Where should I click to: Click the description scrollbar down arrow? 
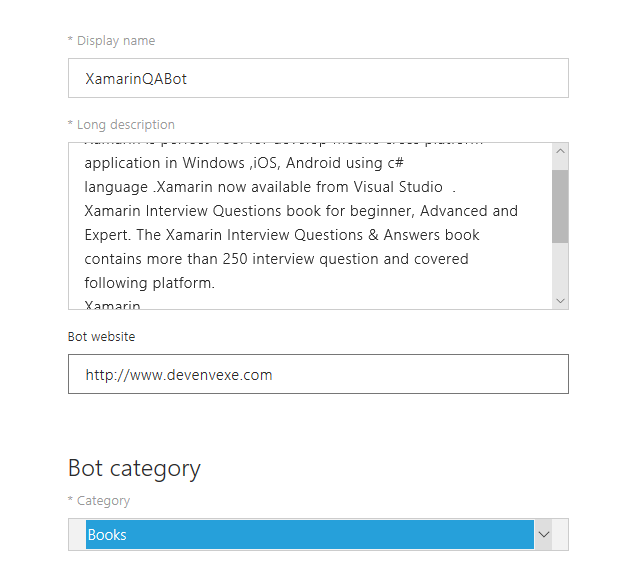point(560,300)
